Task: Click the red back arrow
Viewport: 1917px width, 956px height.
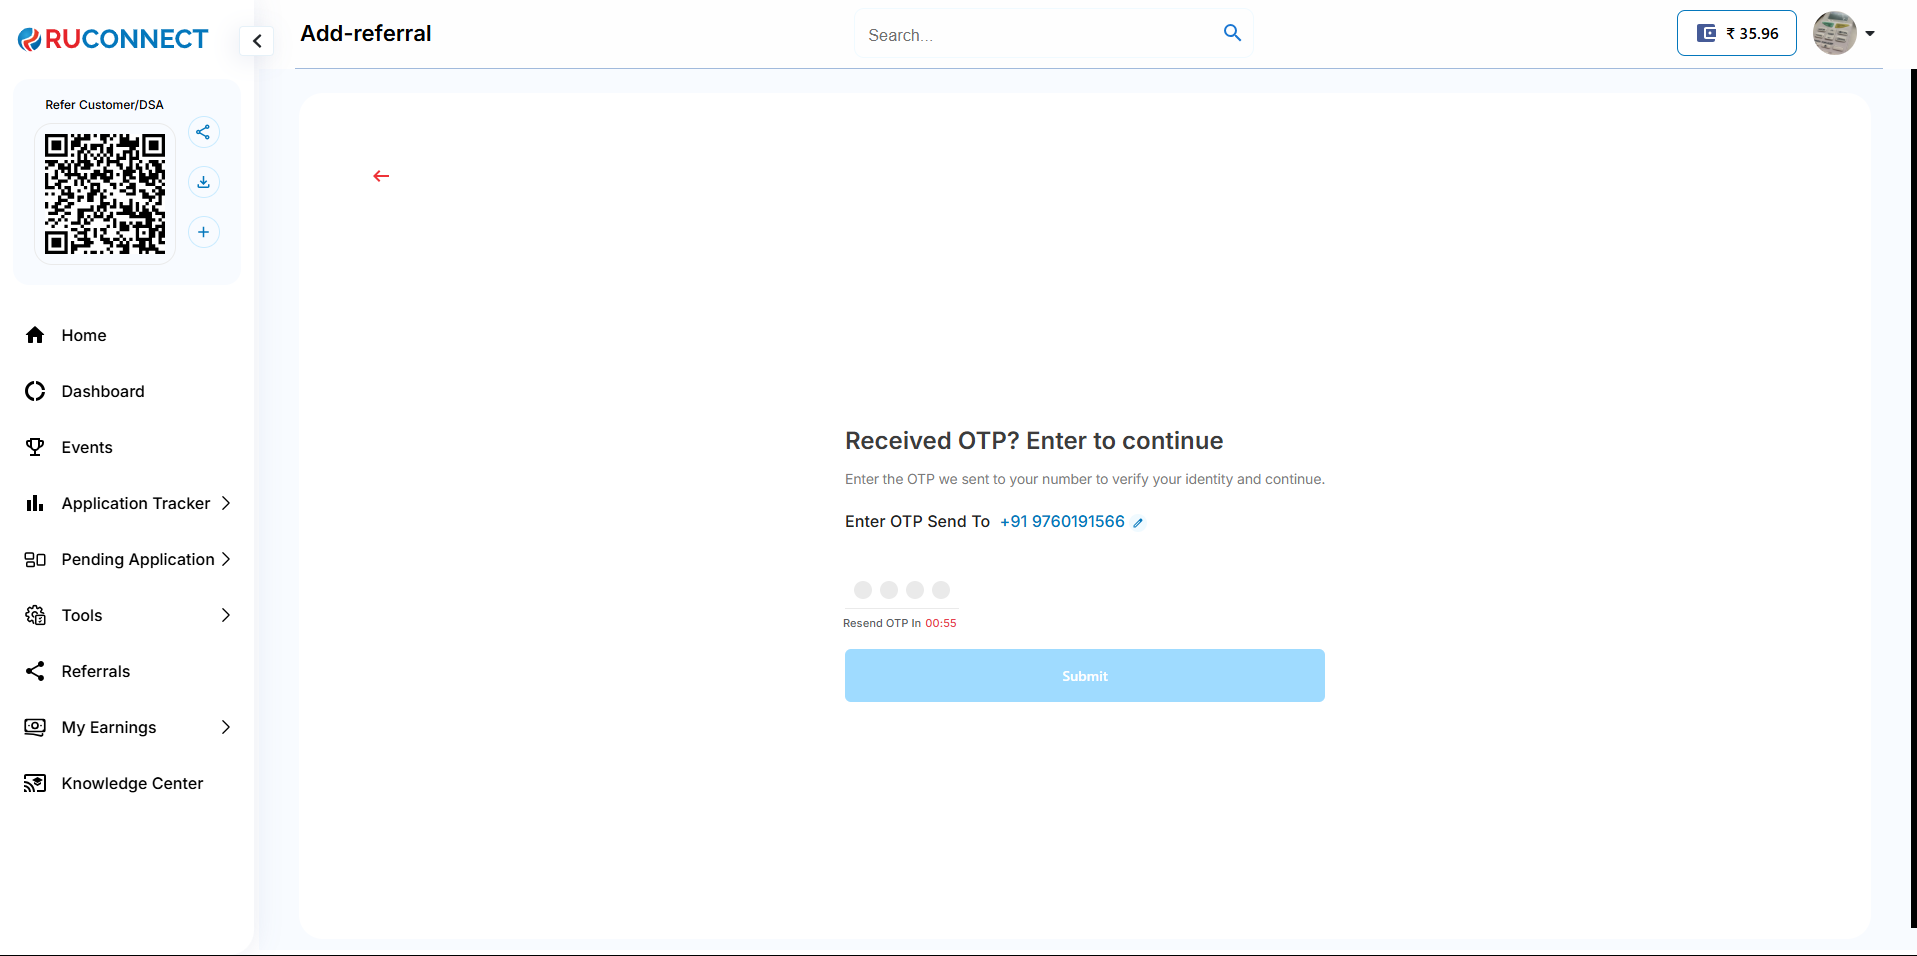Action: tap(381, 176)
